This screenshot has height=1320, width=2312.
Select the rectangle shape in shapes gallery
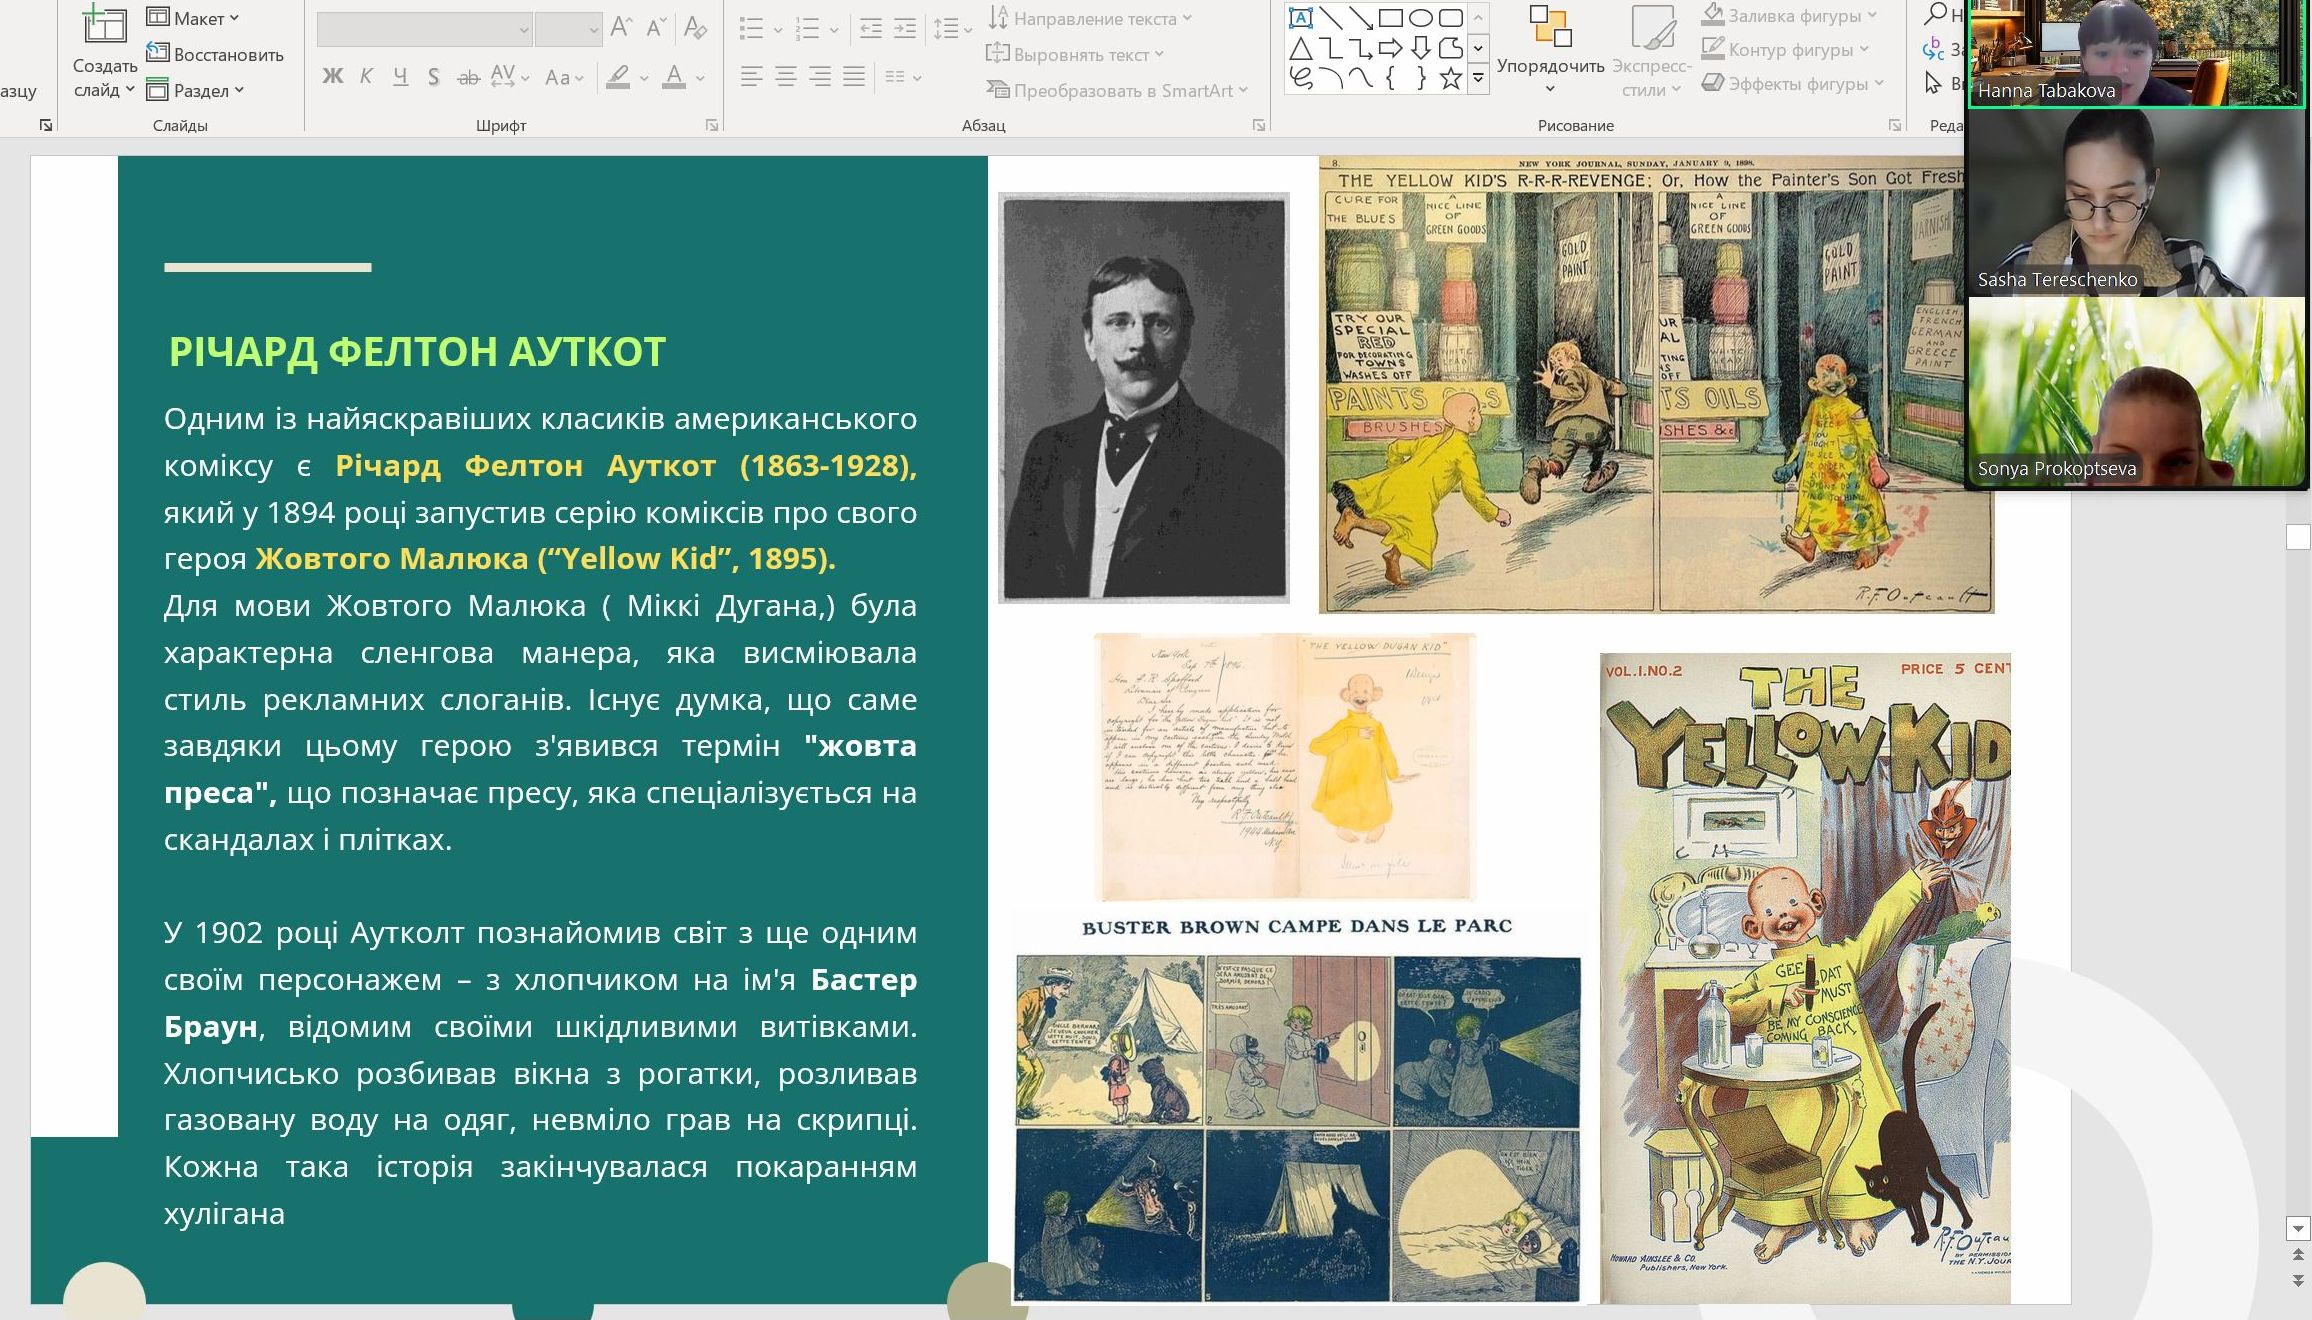(x=1390, y=18)
